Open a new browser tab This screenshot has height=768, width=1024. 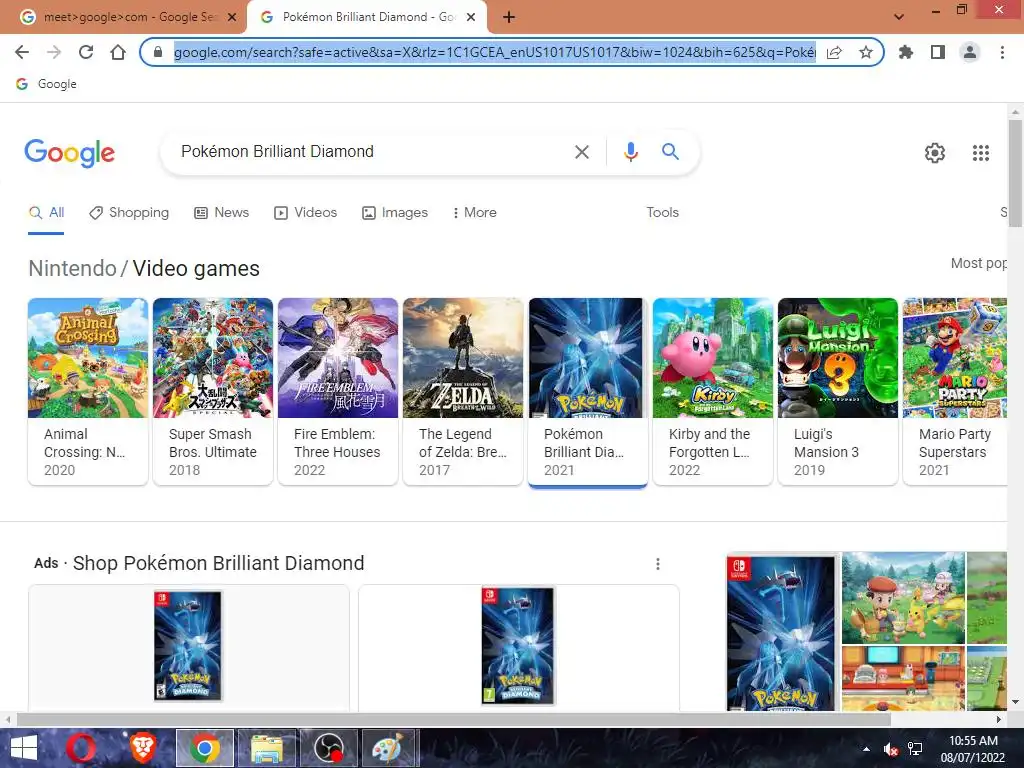pos(509,17)
